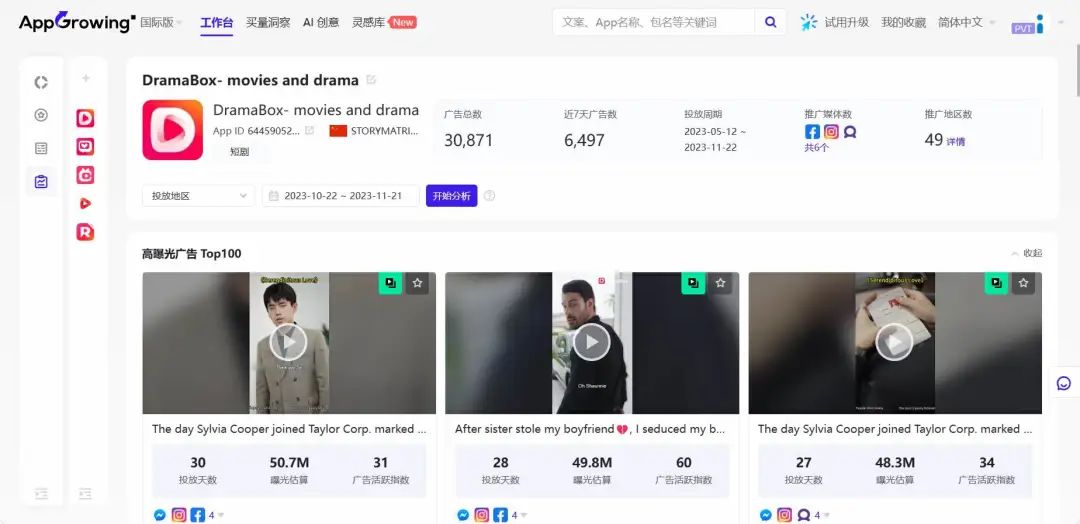Click the purple Audience Network icon in 推广媒体数
Screen dimensions: 1080x524
click(850, 132)
